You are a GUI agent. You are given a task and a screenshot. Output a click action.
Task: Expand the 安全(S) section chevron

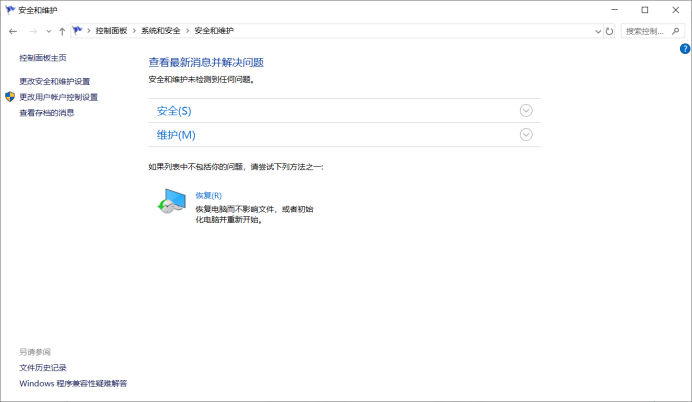tap(527, 111)
